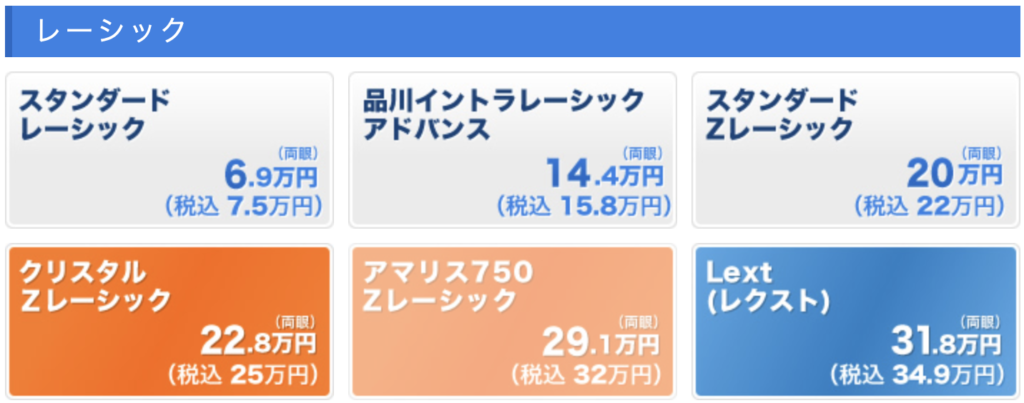Click the (両眼) label above 31.8万円
Screen dimensions: 1024x403
coord(980,321)
